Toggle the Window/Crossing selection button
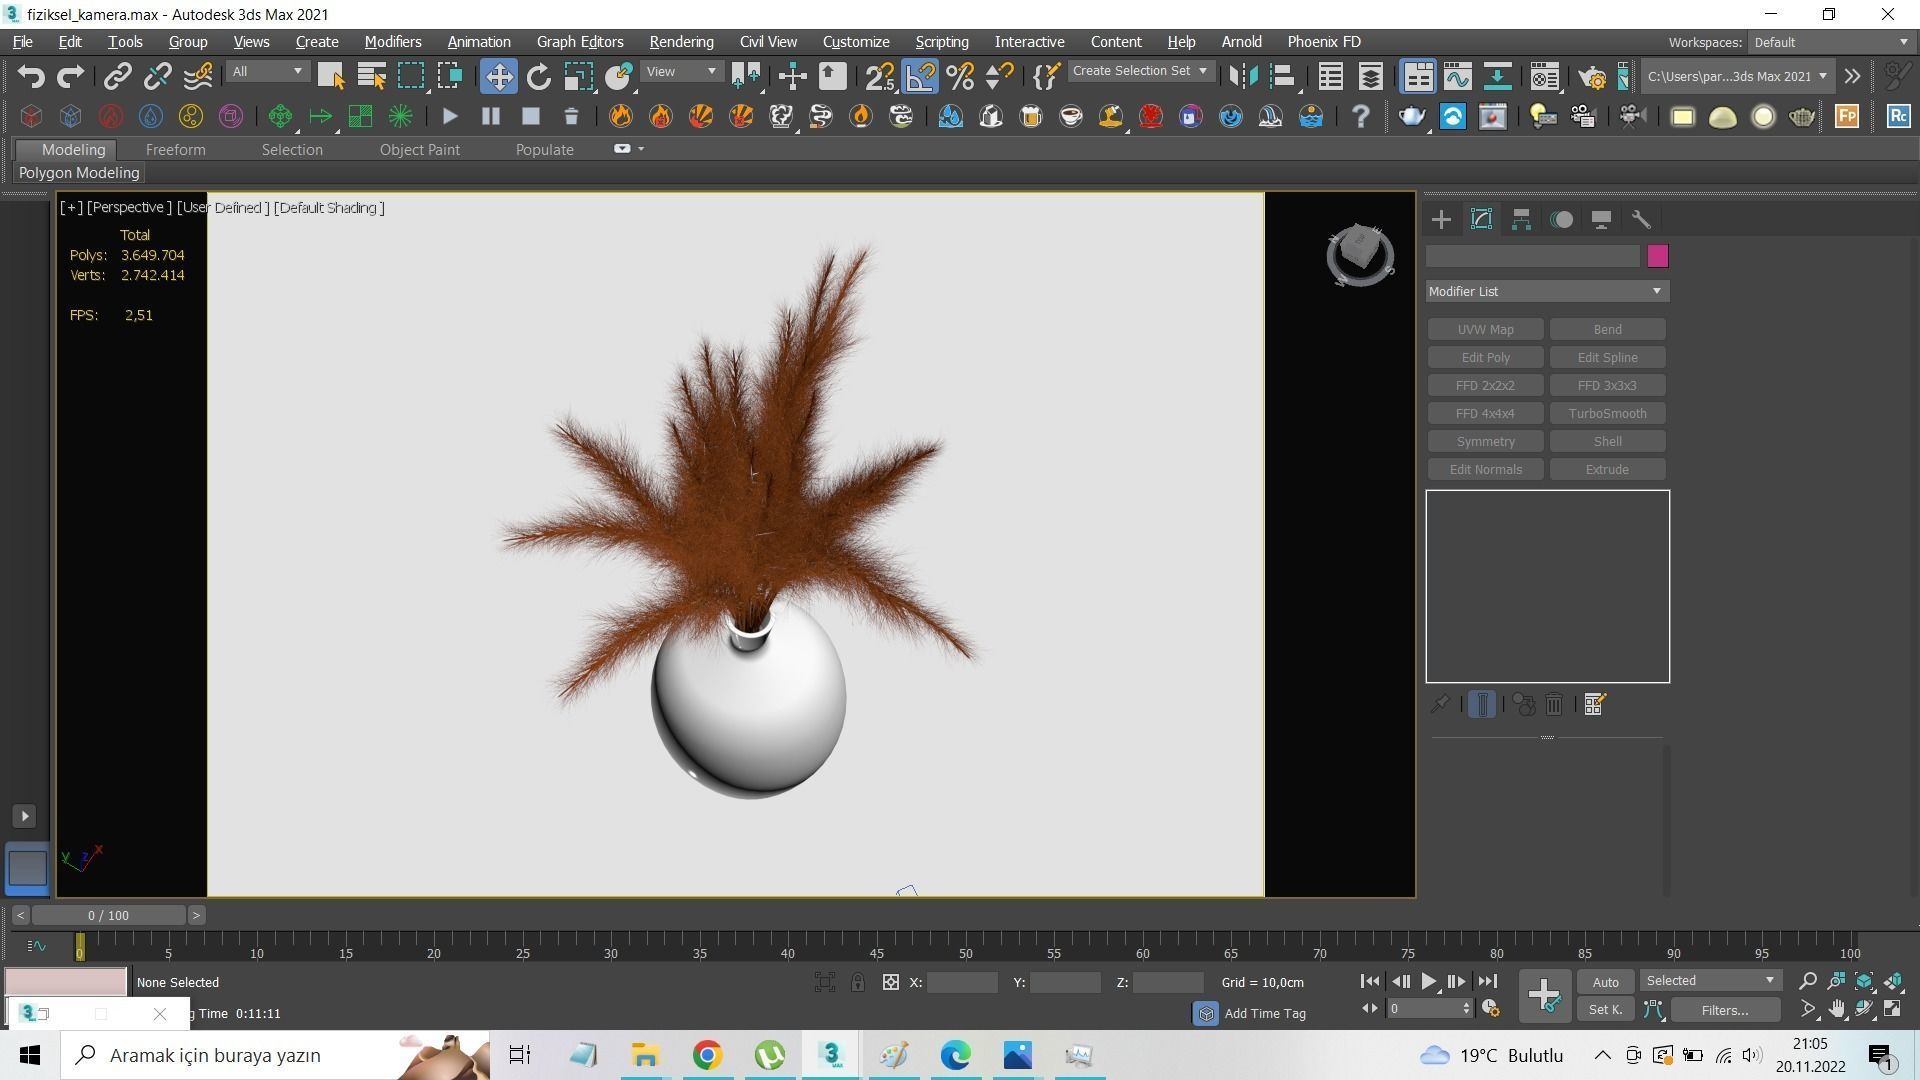This screenshot has height=1080, width=1920. pyautogui.click(x=450, y=76)
